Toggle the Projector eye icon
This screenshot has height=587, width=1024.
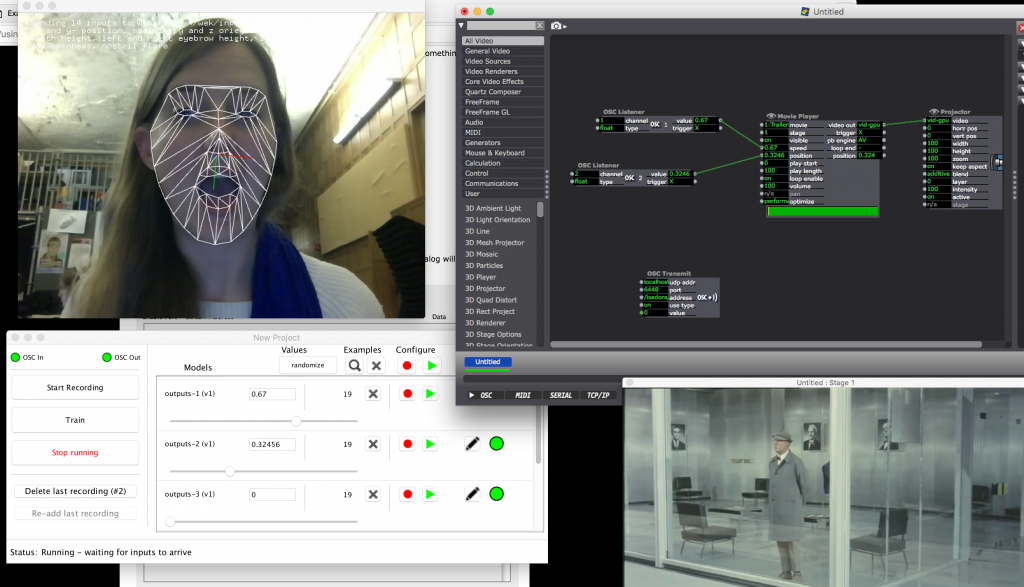934,112
